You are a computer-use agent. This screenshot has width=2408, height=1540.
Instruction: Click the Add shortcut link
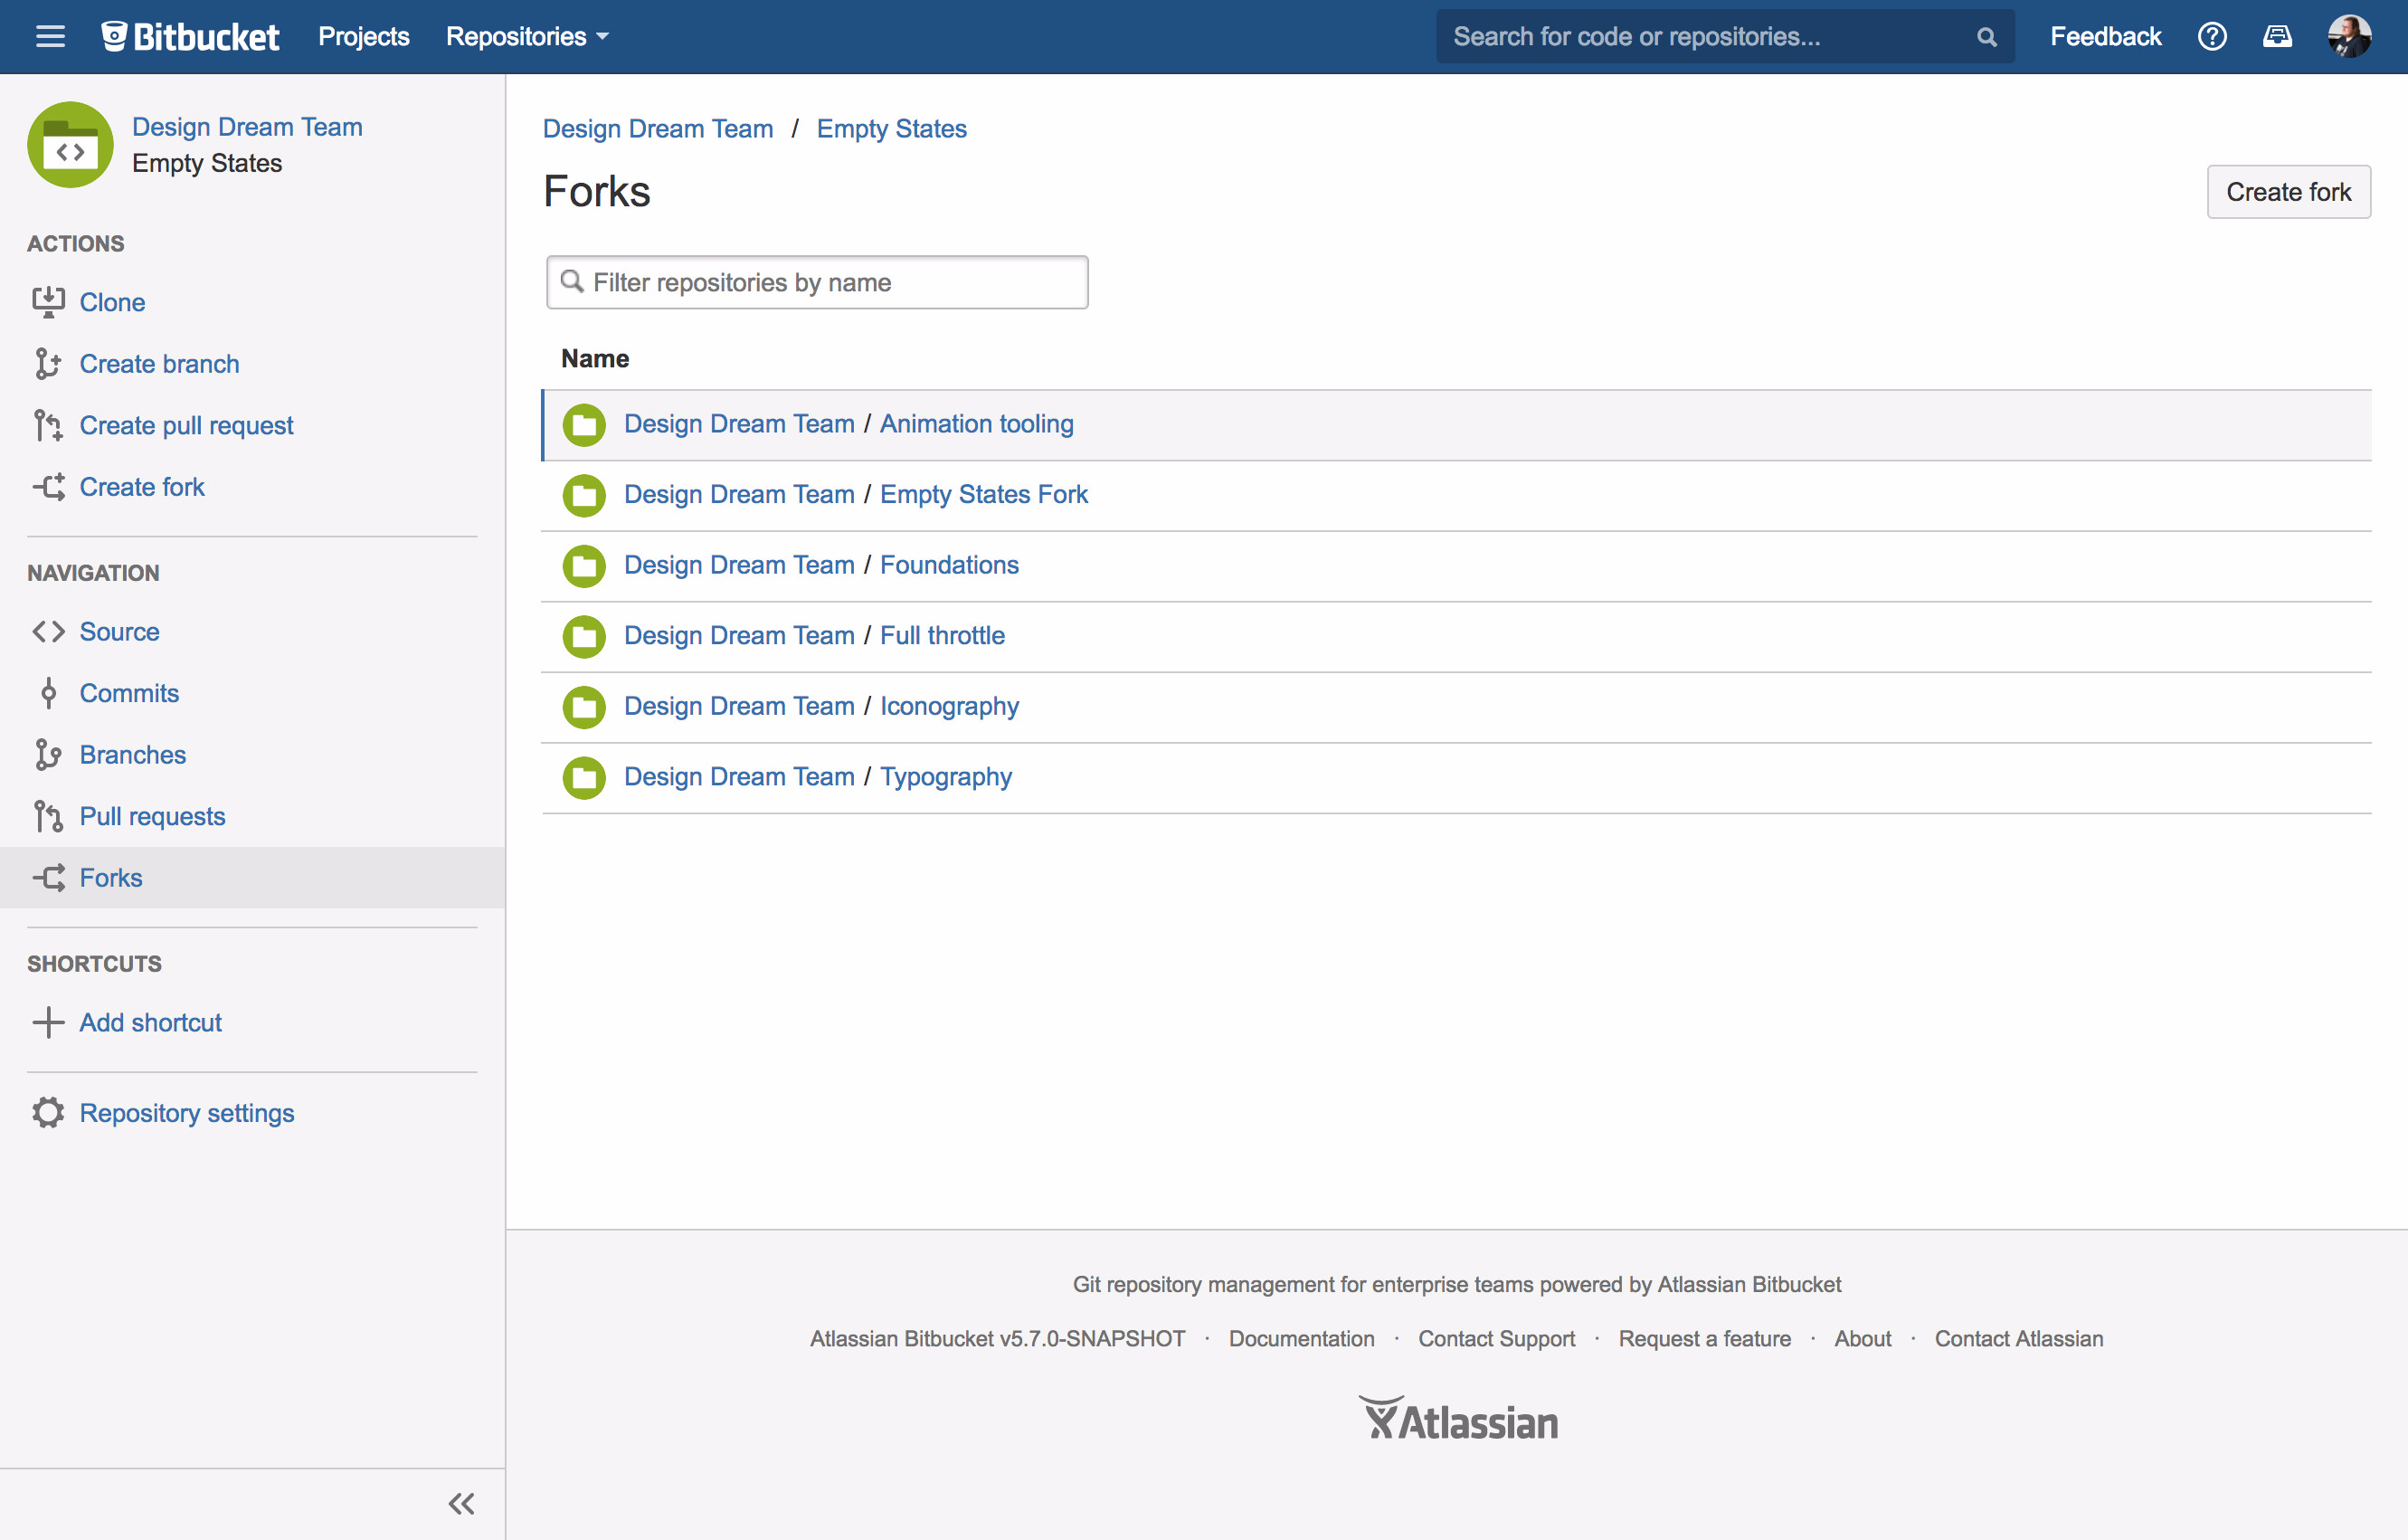tap(150, 1022)
